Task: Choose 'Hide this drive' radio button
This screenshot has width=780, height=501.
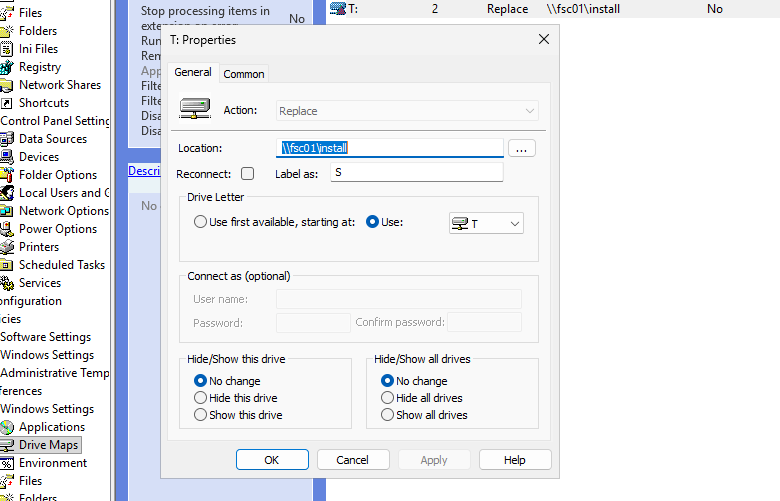Action: [201, 398]
